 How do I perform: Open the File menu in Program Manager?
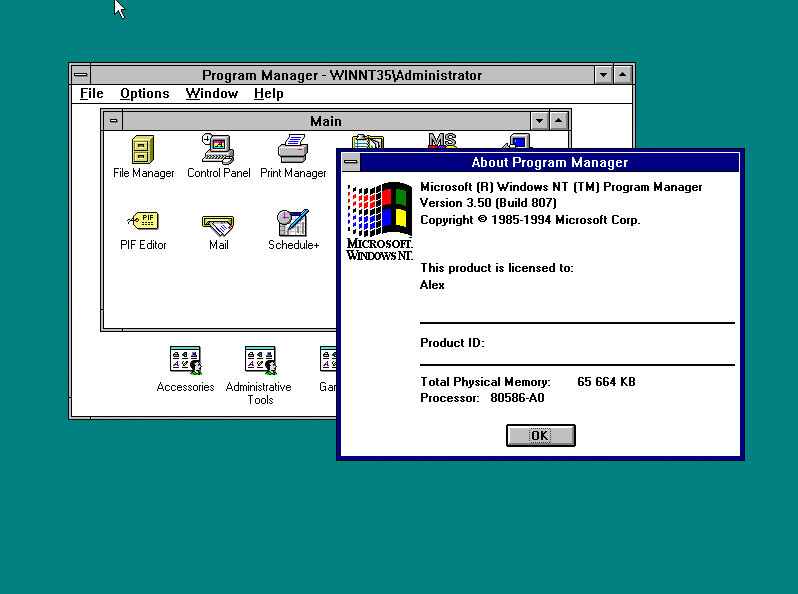(92, 94)
